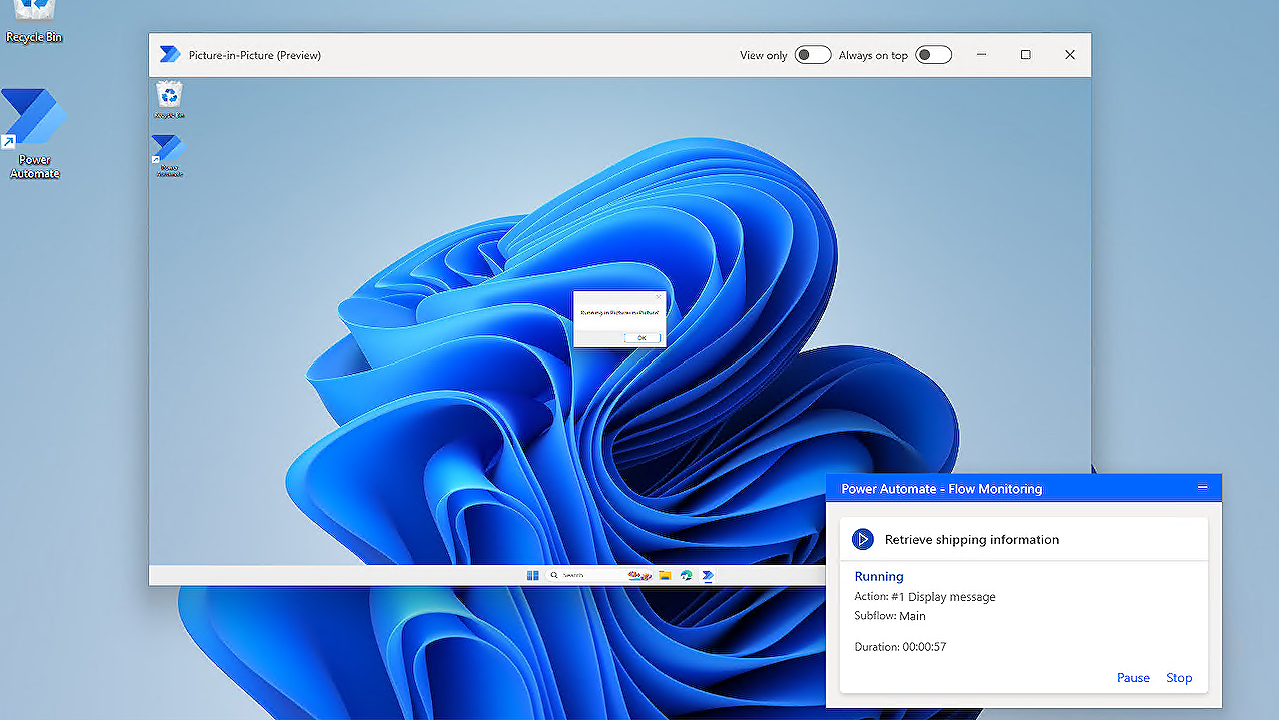Minimize the Flow Monitoring window

pos(1202,488)
